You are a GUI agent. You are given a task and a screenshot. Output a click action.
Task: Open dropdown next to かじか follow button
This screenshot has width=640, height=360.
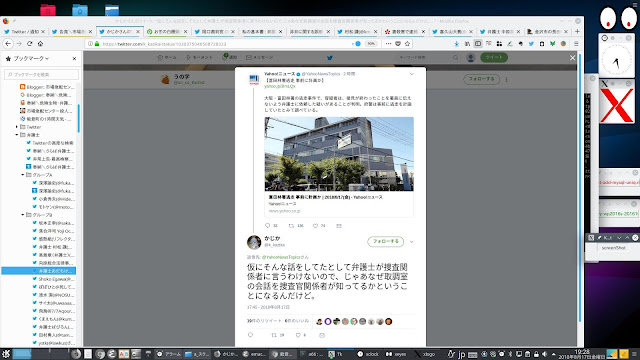click(411, 242)
